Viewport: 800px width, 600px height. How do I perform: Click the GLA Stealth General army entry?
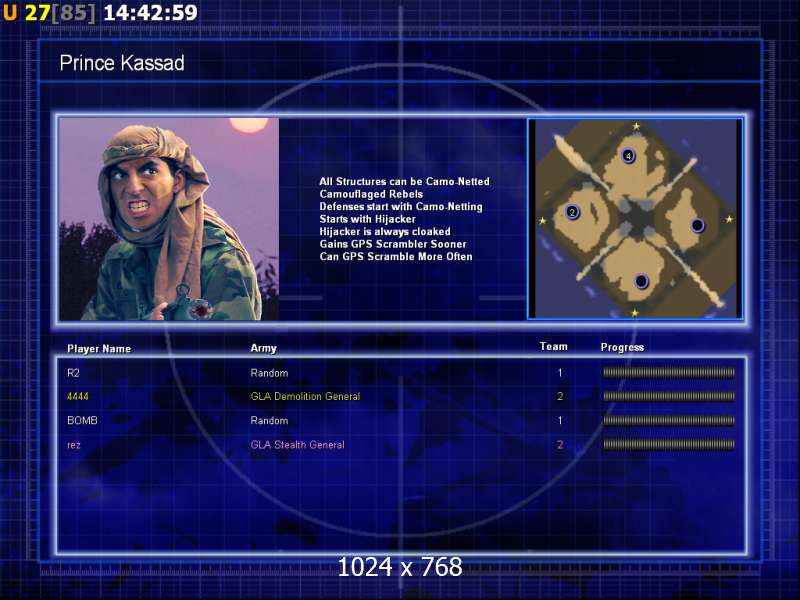pos(297,445)
